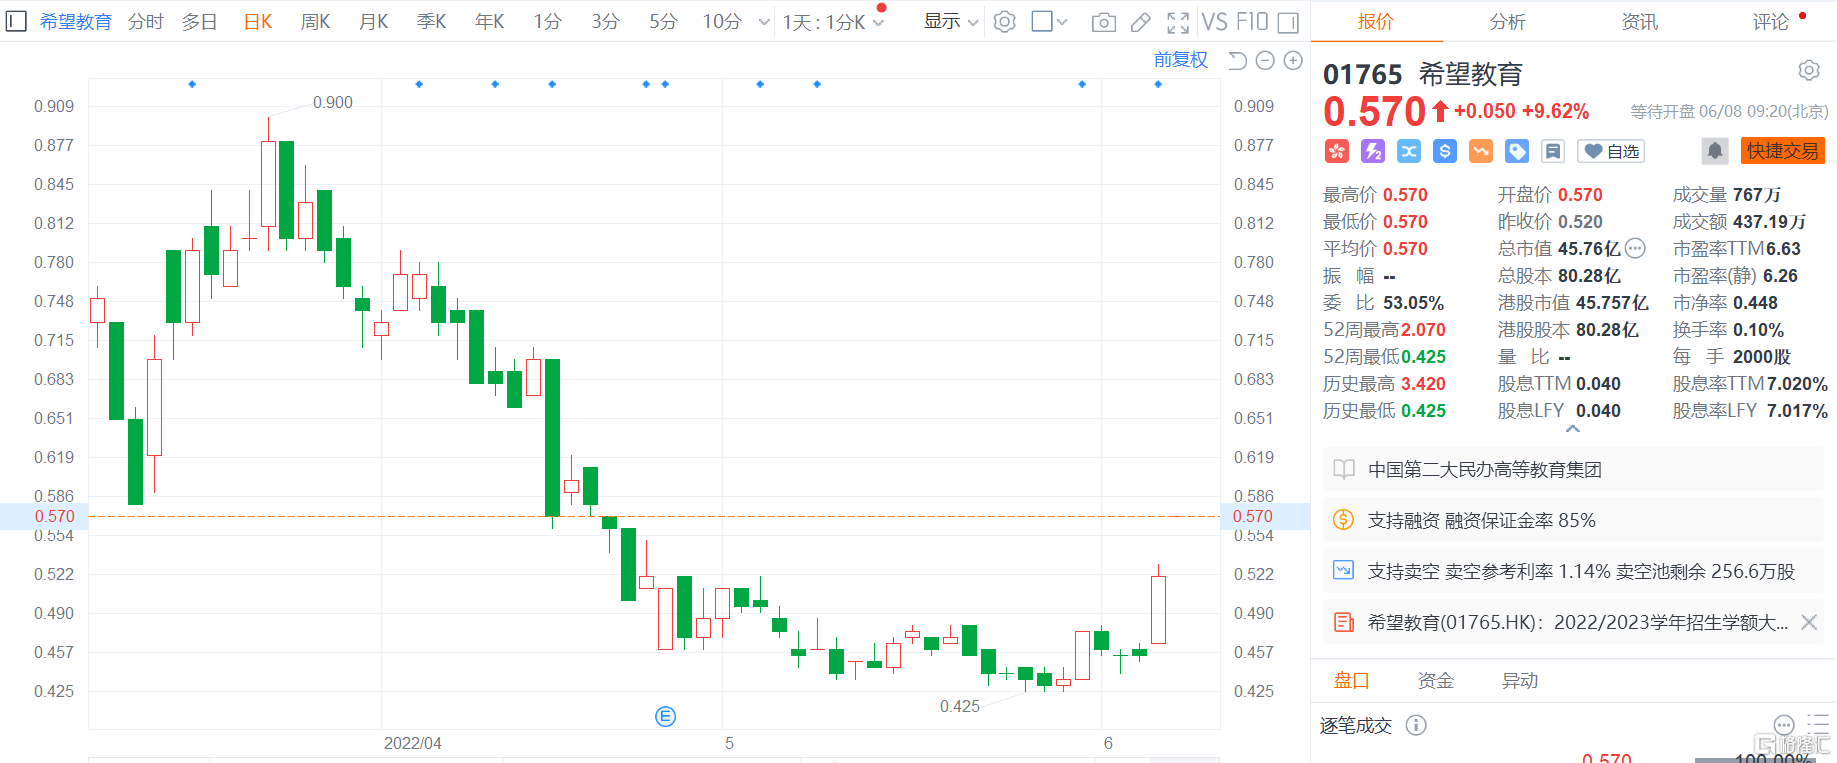Viewport: 1837px width, 763px height.
Task: Click the Hong Kong market flag icon
Action: (1337, 151)
